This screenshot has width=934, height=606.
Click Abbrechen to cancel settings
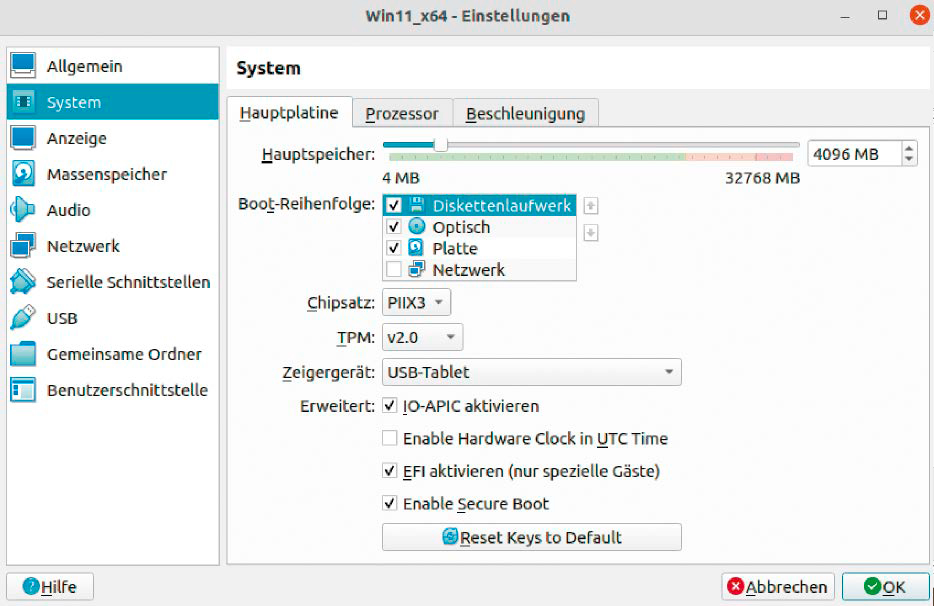coord(778,587)
